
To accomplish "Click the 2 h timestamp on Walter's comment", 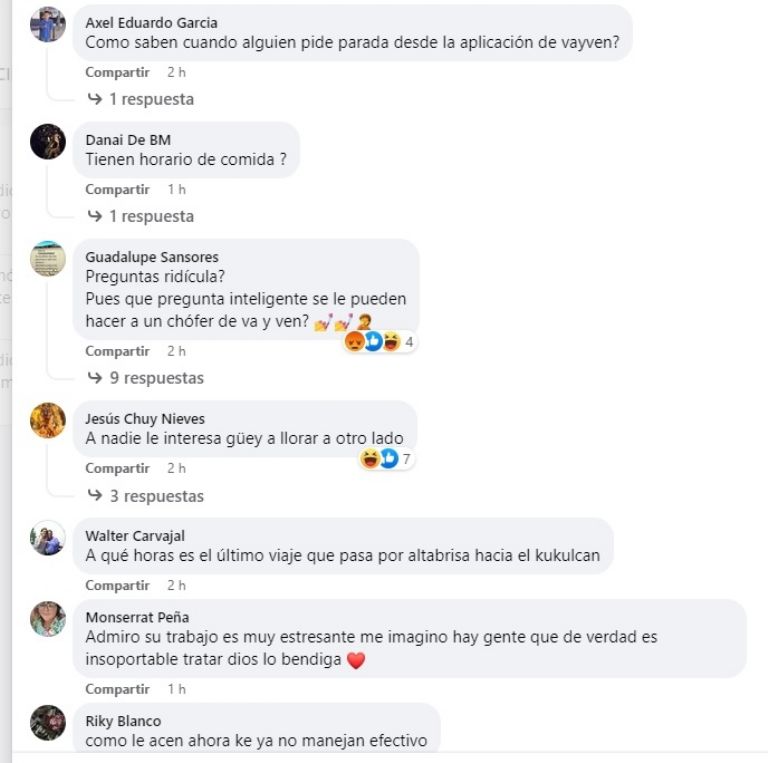I will [176, 585].
